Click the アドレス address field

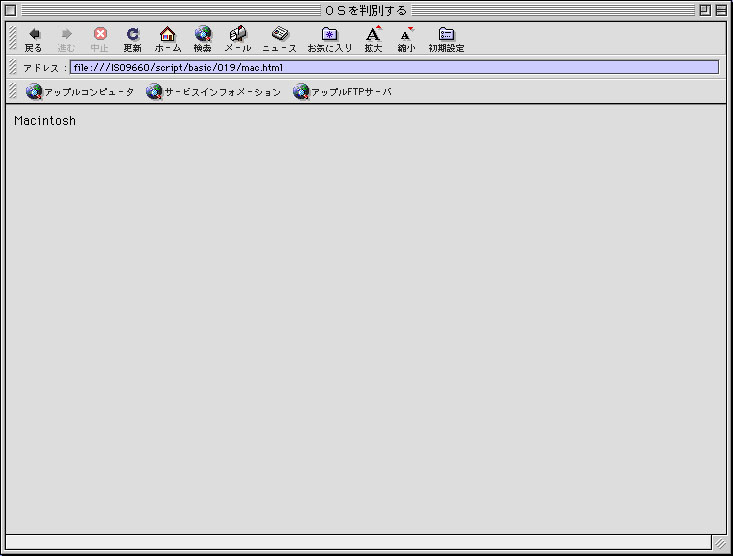(x=393, y=67)
